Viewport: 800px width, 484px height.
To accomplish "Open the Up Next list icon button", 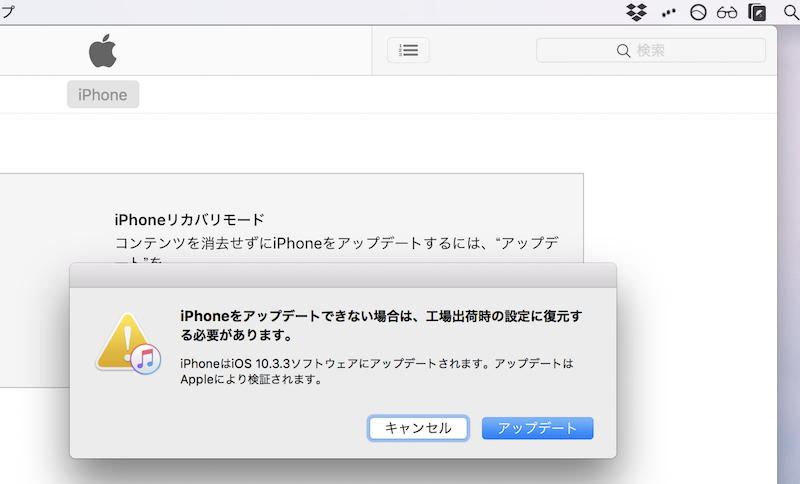I will click(x=408, y=50).
